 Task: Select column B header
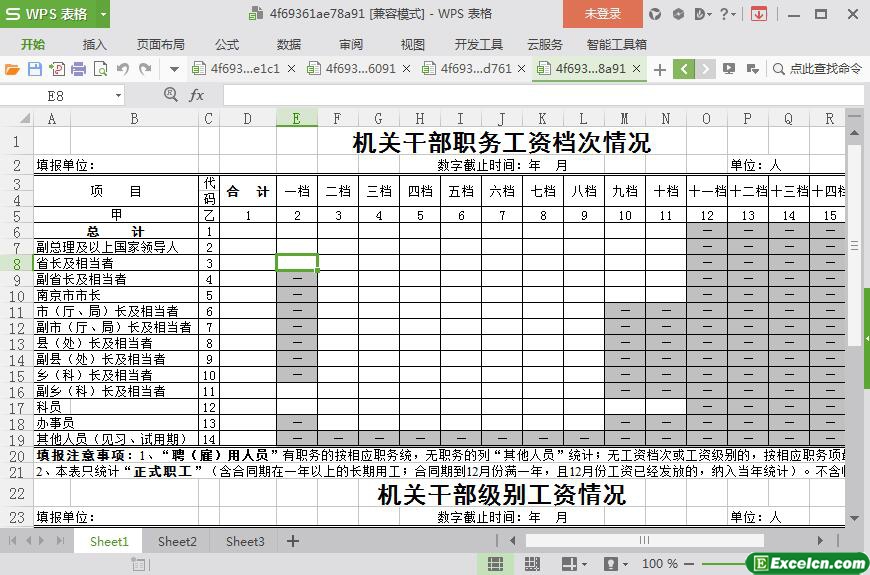tap(134, 118)
